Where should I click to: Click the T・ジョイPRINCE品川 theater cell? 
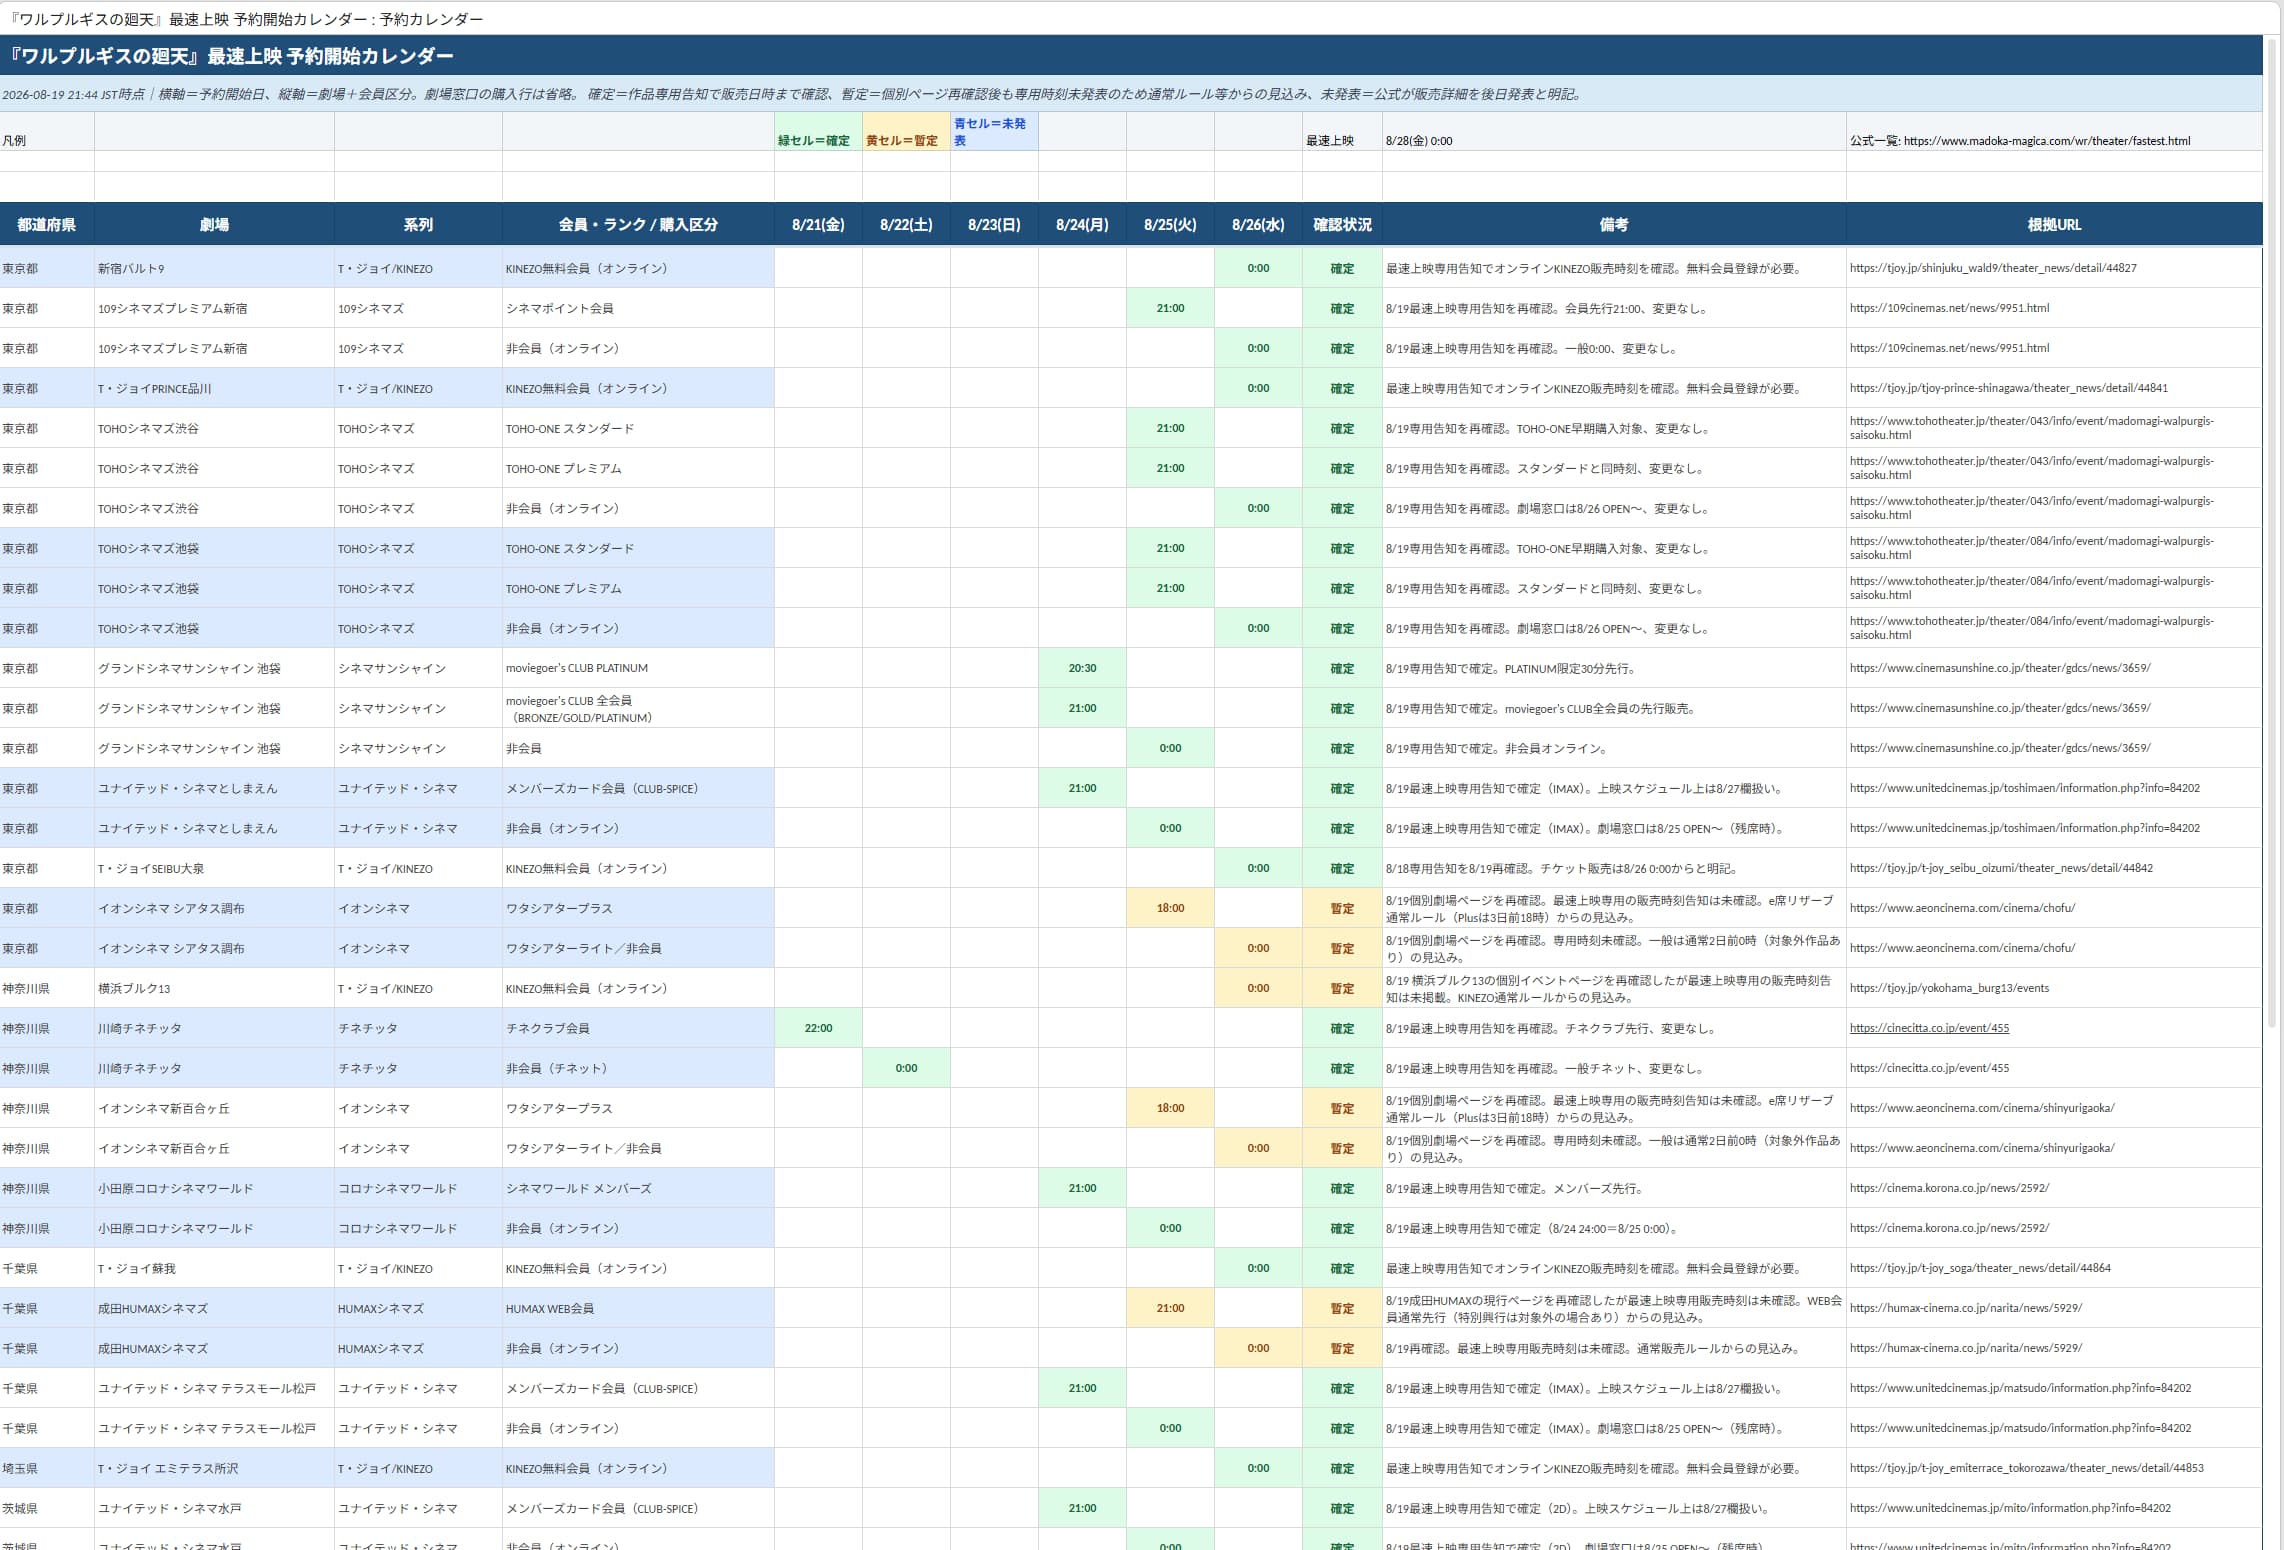[214, 388]
